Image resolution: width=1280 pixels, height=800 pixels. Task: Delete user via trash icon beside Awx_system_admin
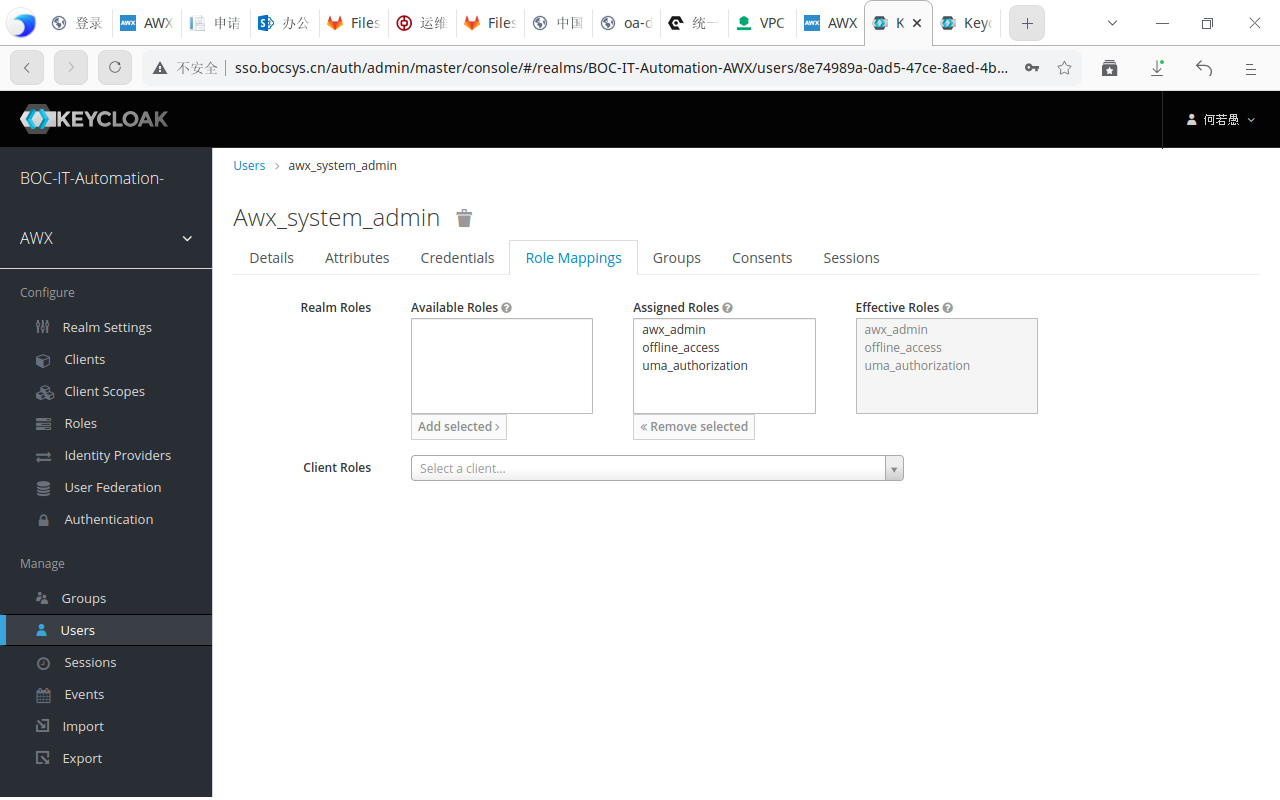coord(464,218)
